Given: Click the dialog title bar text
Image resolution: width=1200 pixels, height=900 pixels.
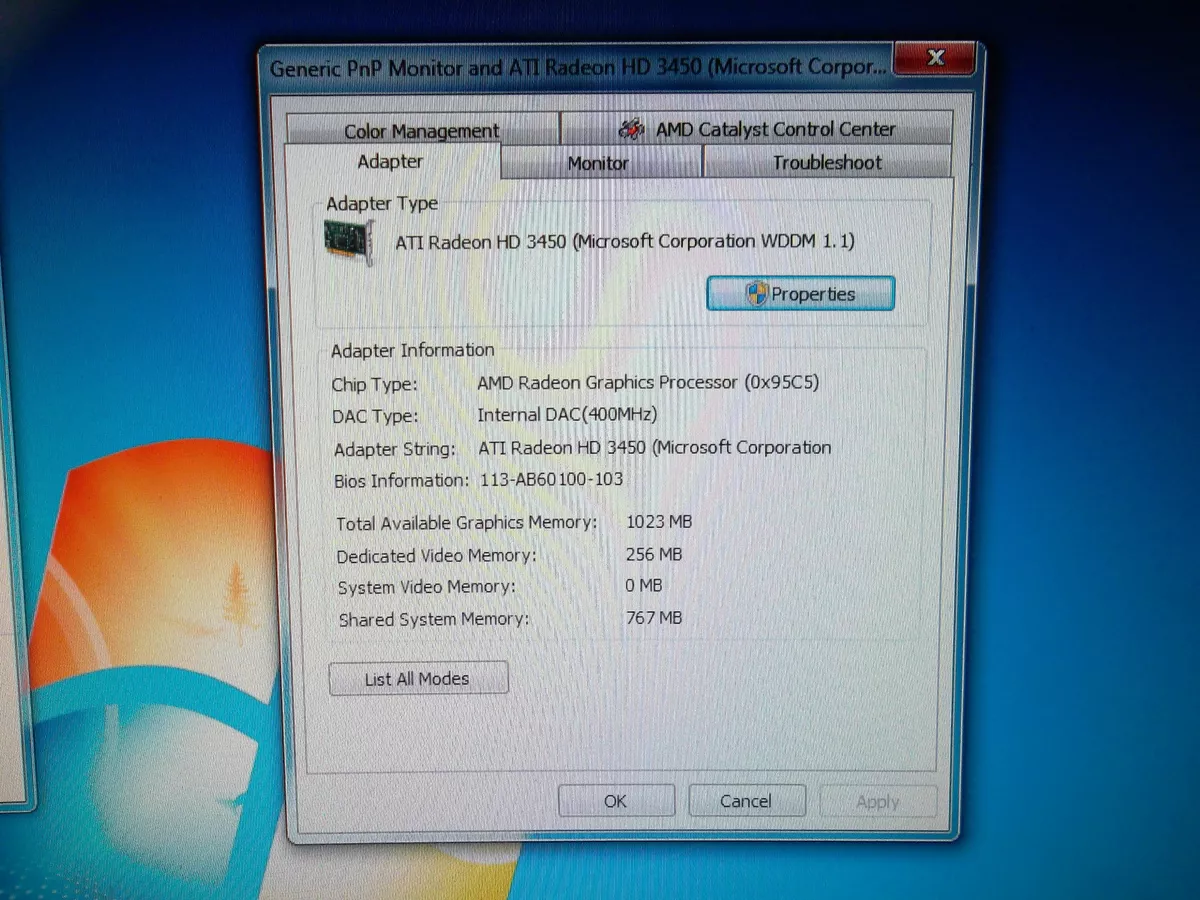Looking at the screenshot, I should coord(579,70).
